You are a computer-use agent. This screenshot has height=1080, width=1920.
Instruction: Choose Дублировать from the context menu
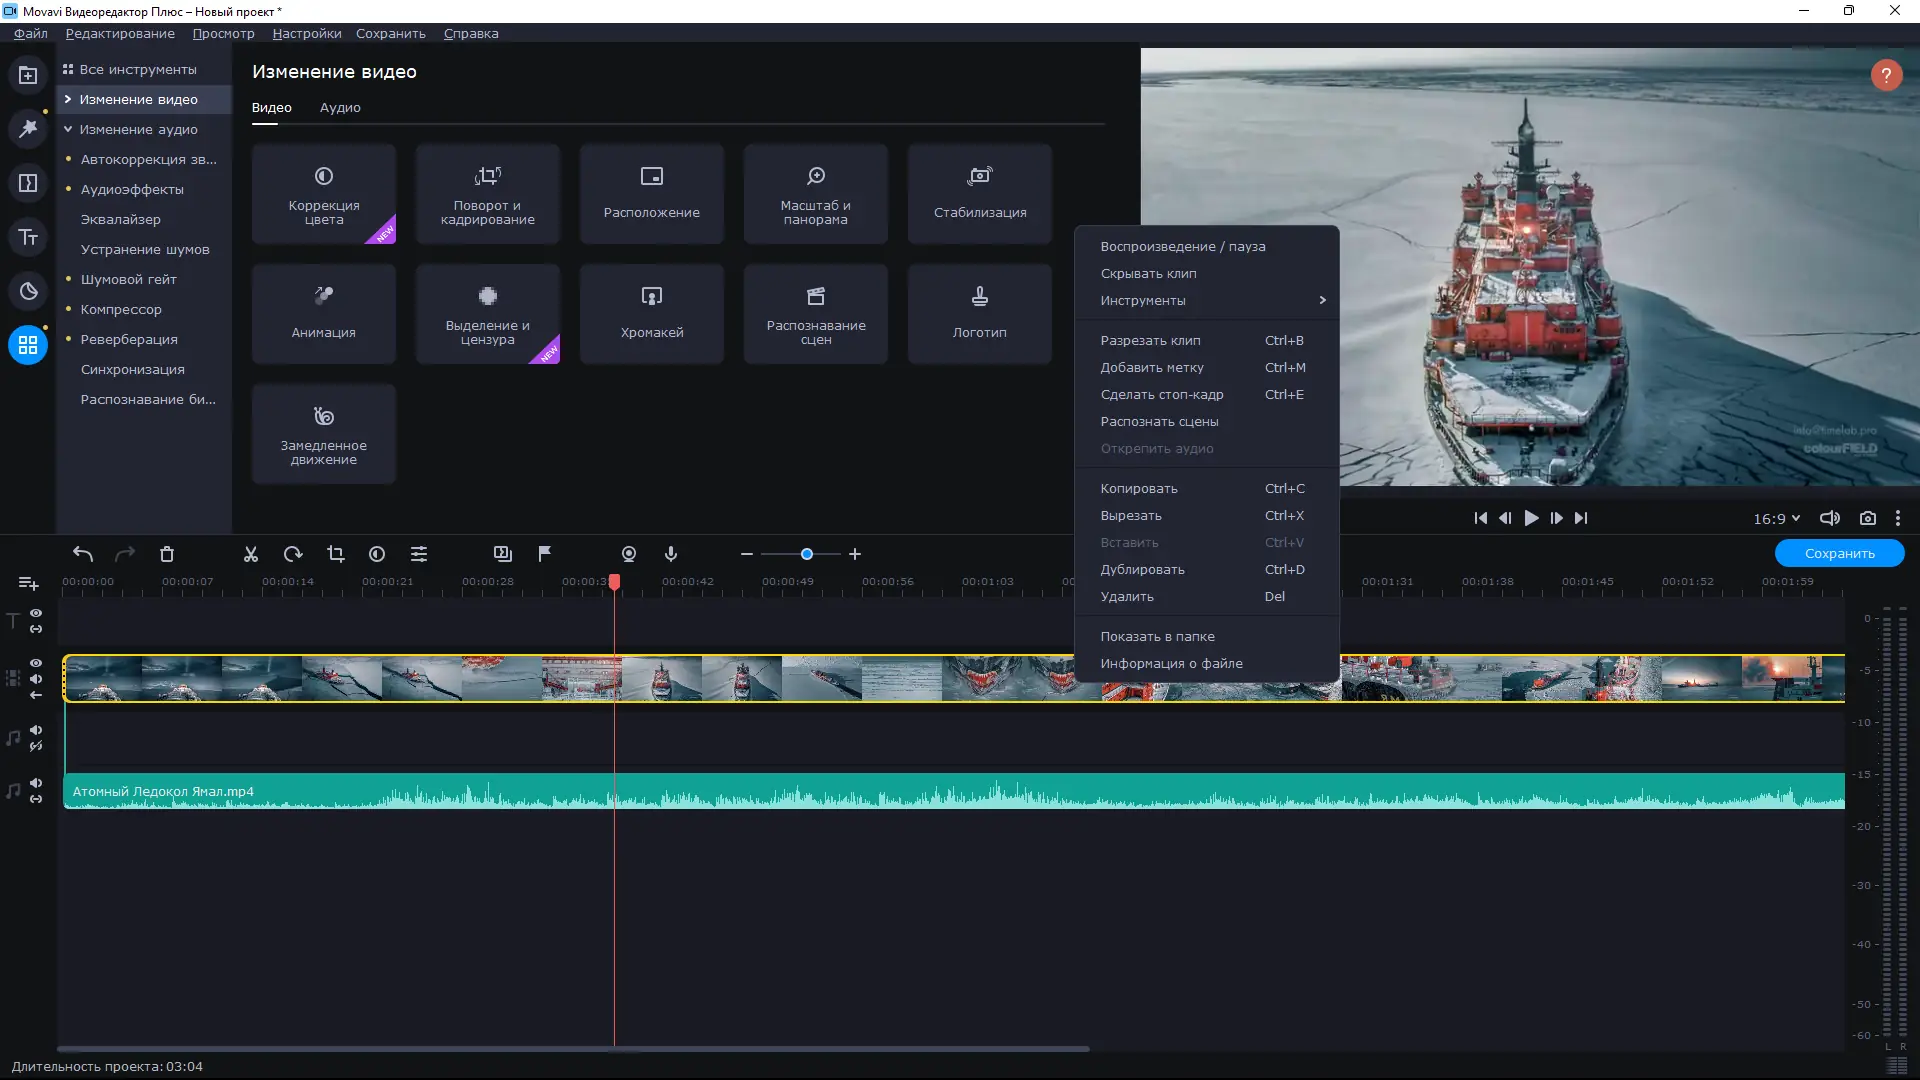coord(1142,569)
